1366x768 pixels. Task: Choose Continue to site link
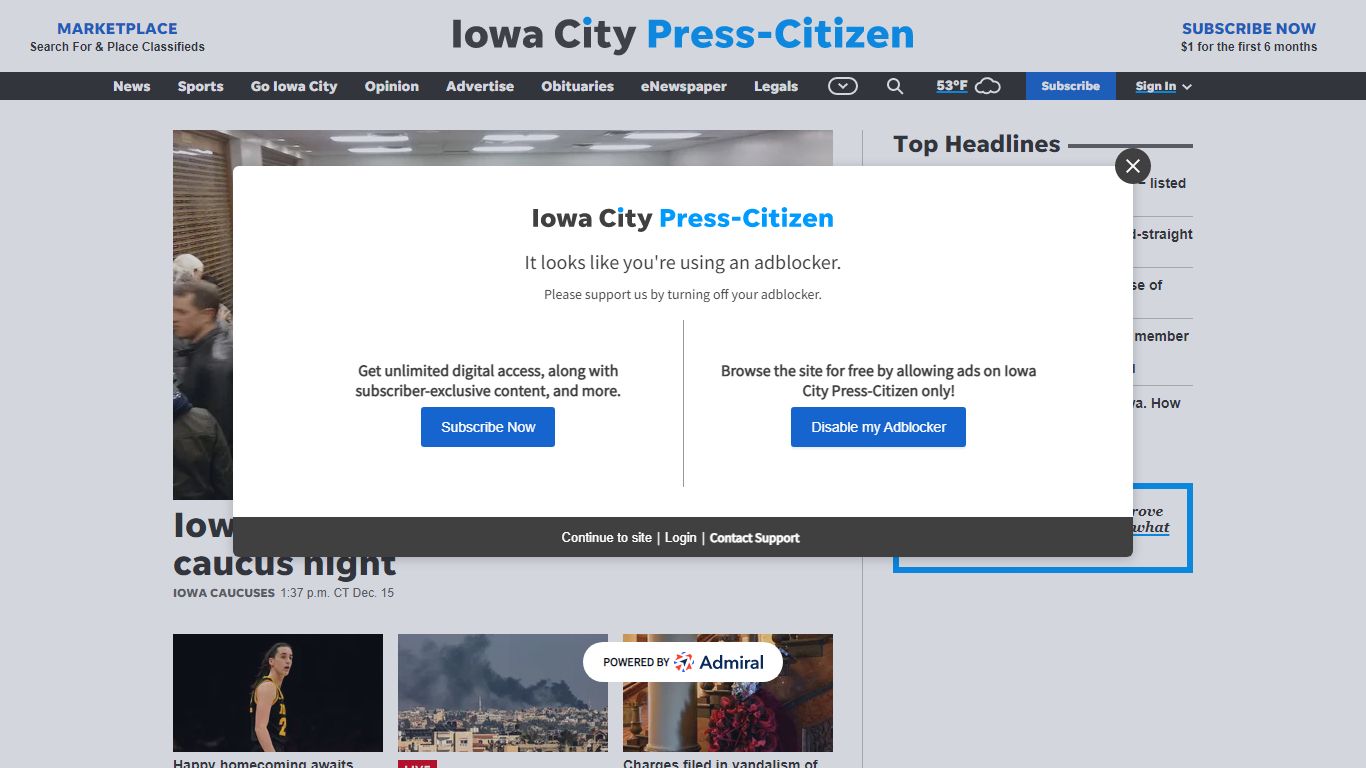click(x=606, y=538)
